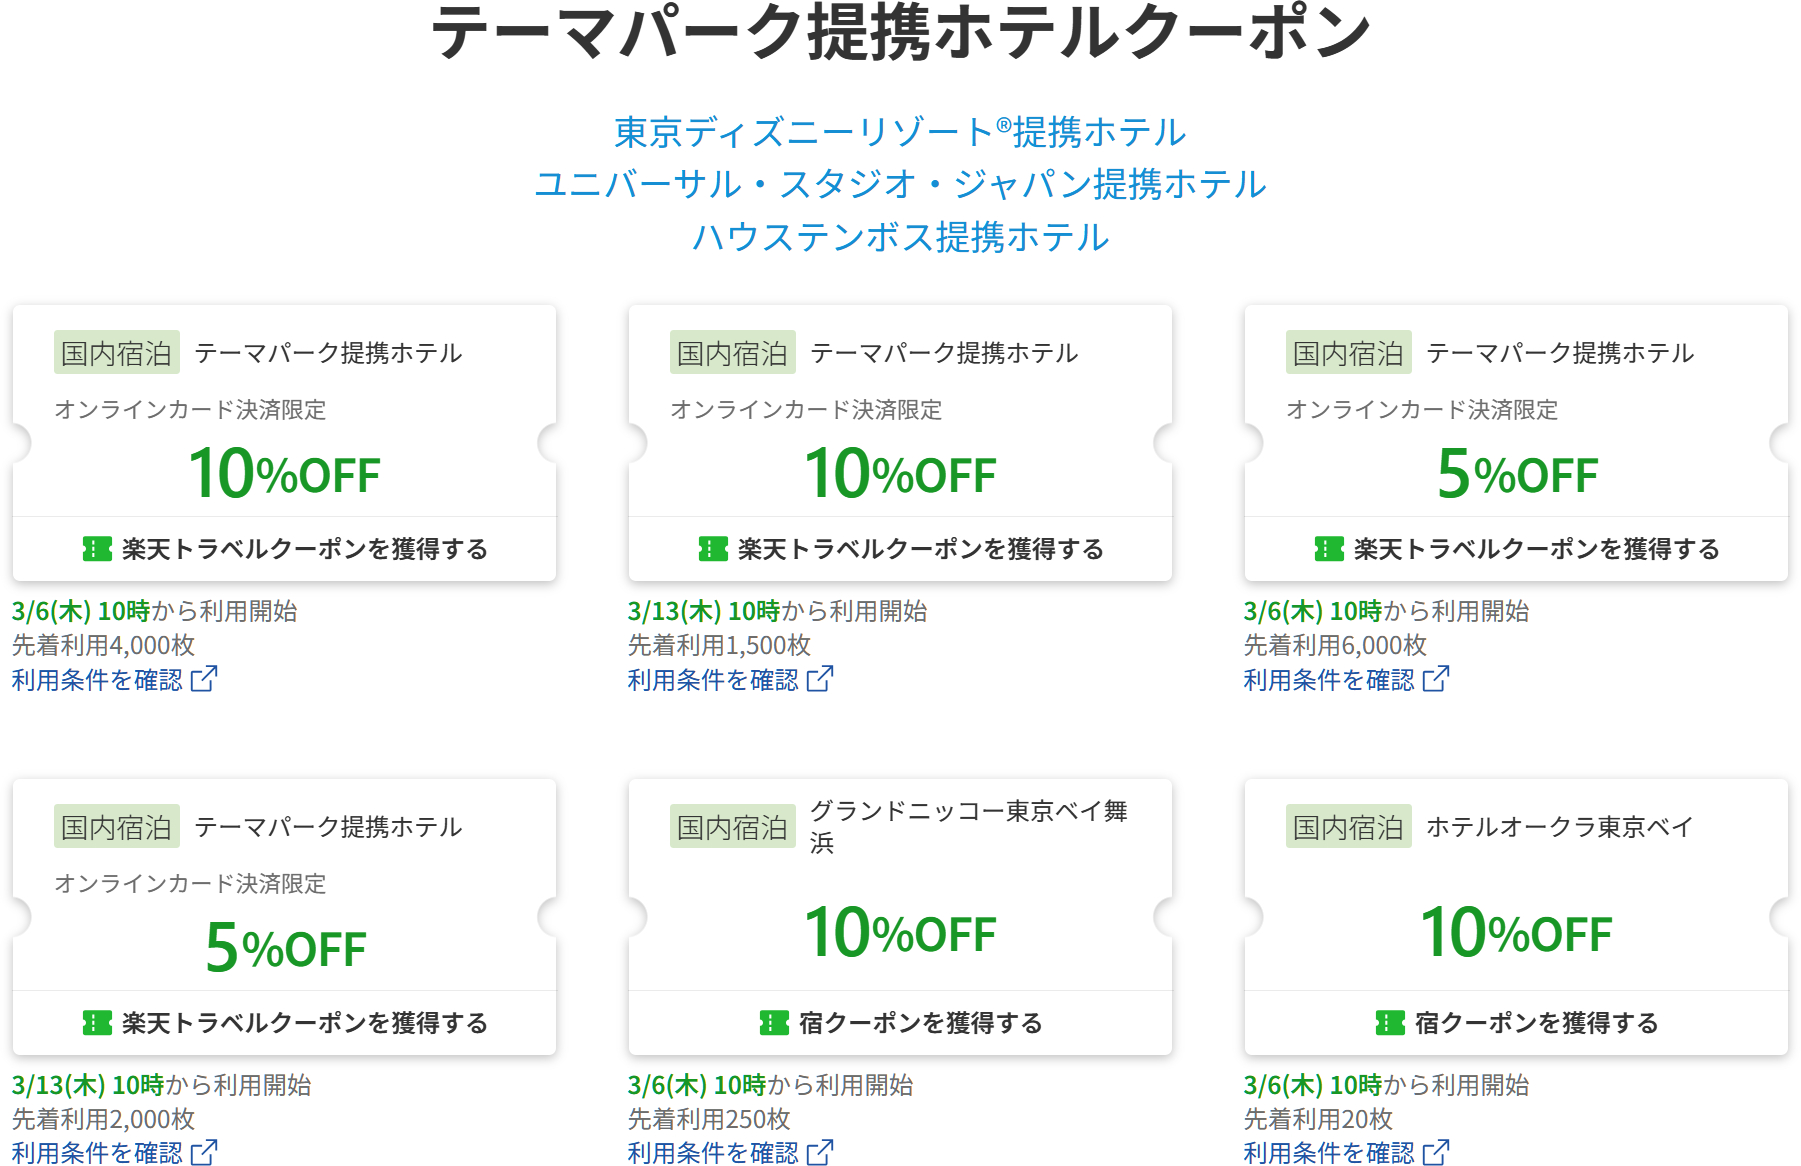Click the ticket icon on the 6,000枚 5%OFF coupon

pyautogui.click(x=1327, y=547)
